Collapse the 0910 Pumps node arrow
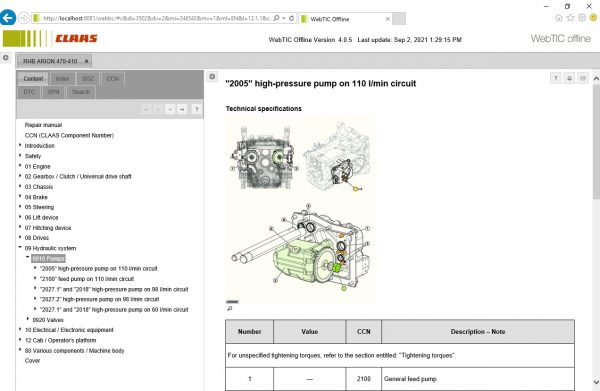The width and height of the screenshot is (600, 391). coord(28,258)
